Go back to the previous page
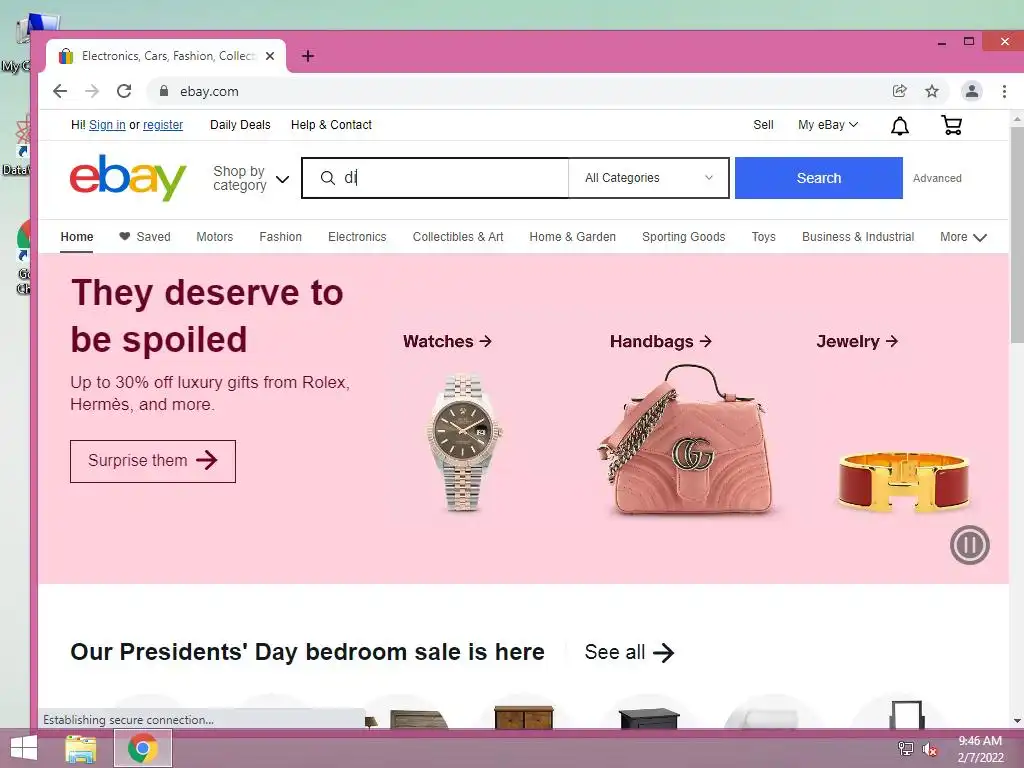The image size is (1024, 768). pyautogui.click(x=60, y=91)
